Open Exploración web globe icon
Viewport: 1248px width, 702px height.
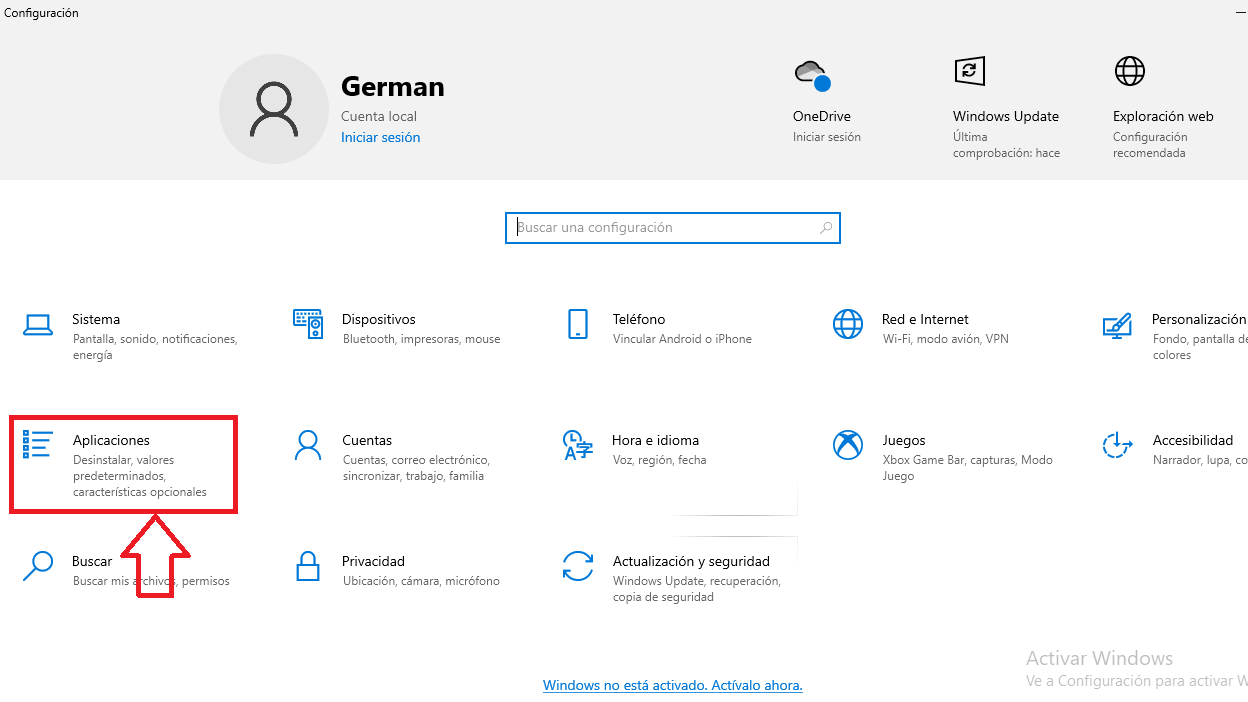[x=1130, y=71]
